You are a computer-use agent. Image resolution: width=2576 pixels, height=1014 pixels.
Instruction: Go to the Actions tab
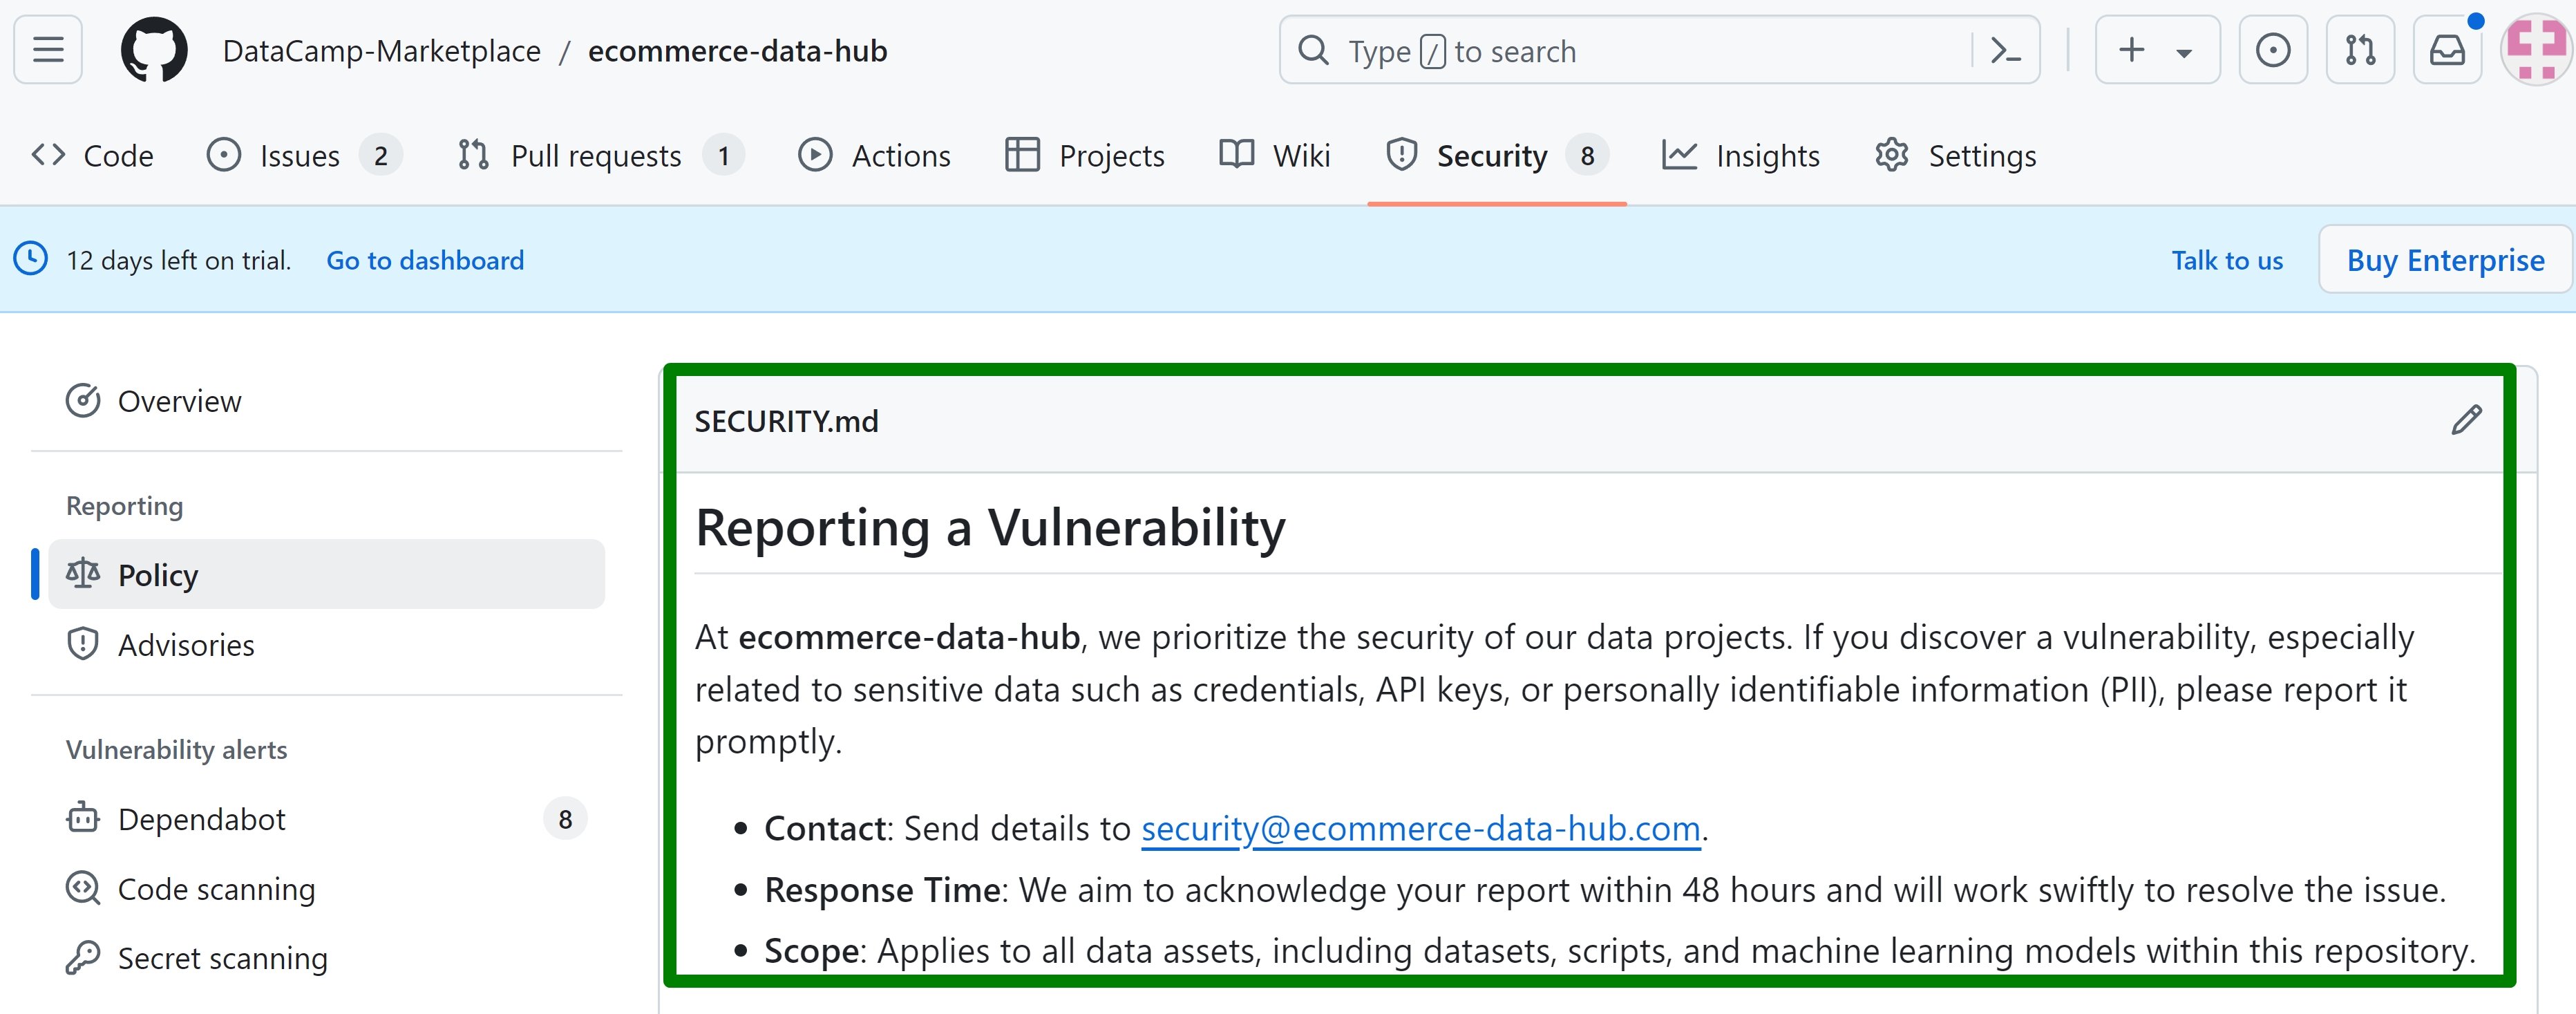coord(874,156)
